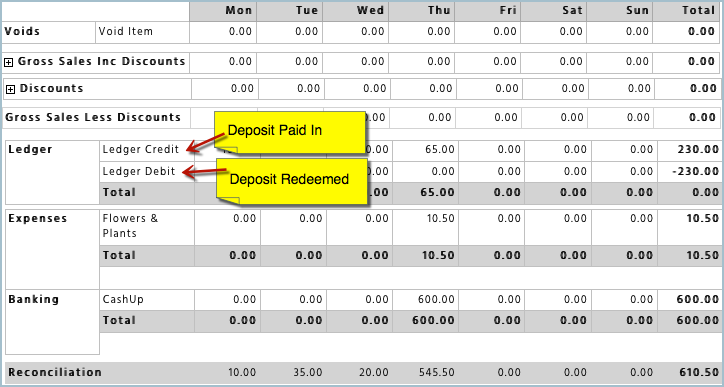Click the Ledger Debit row label
The width and height of the screenshot is (724, 387).
pyautogui.click(x=139, y=171)
